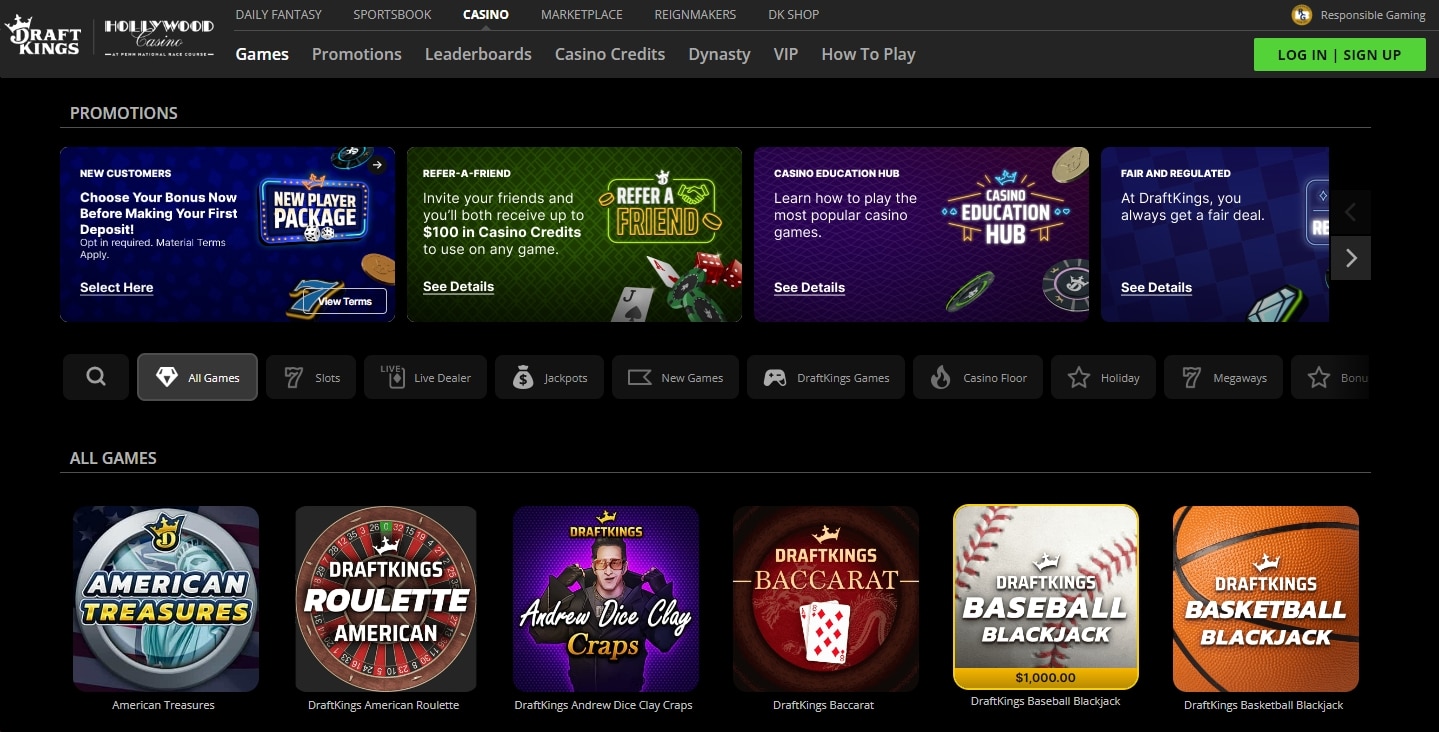
Task: Filter games by Jackpots
Action: [x=549, y=377]
